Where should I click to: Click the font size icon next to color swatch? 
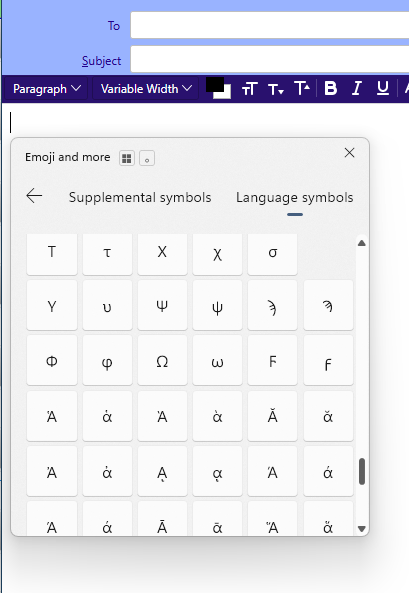coord(249,89)
